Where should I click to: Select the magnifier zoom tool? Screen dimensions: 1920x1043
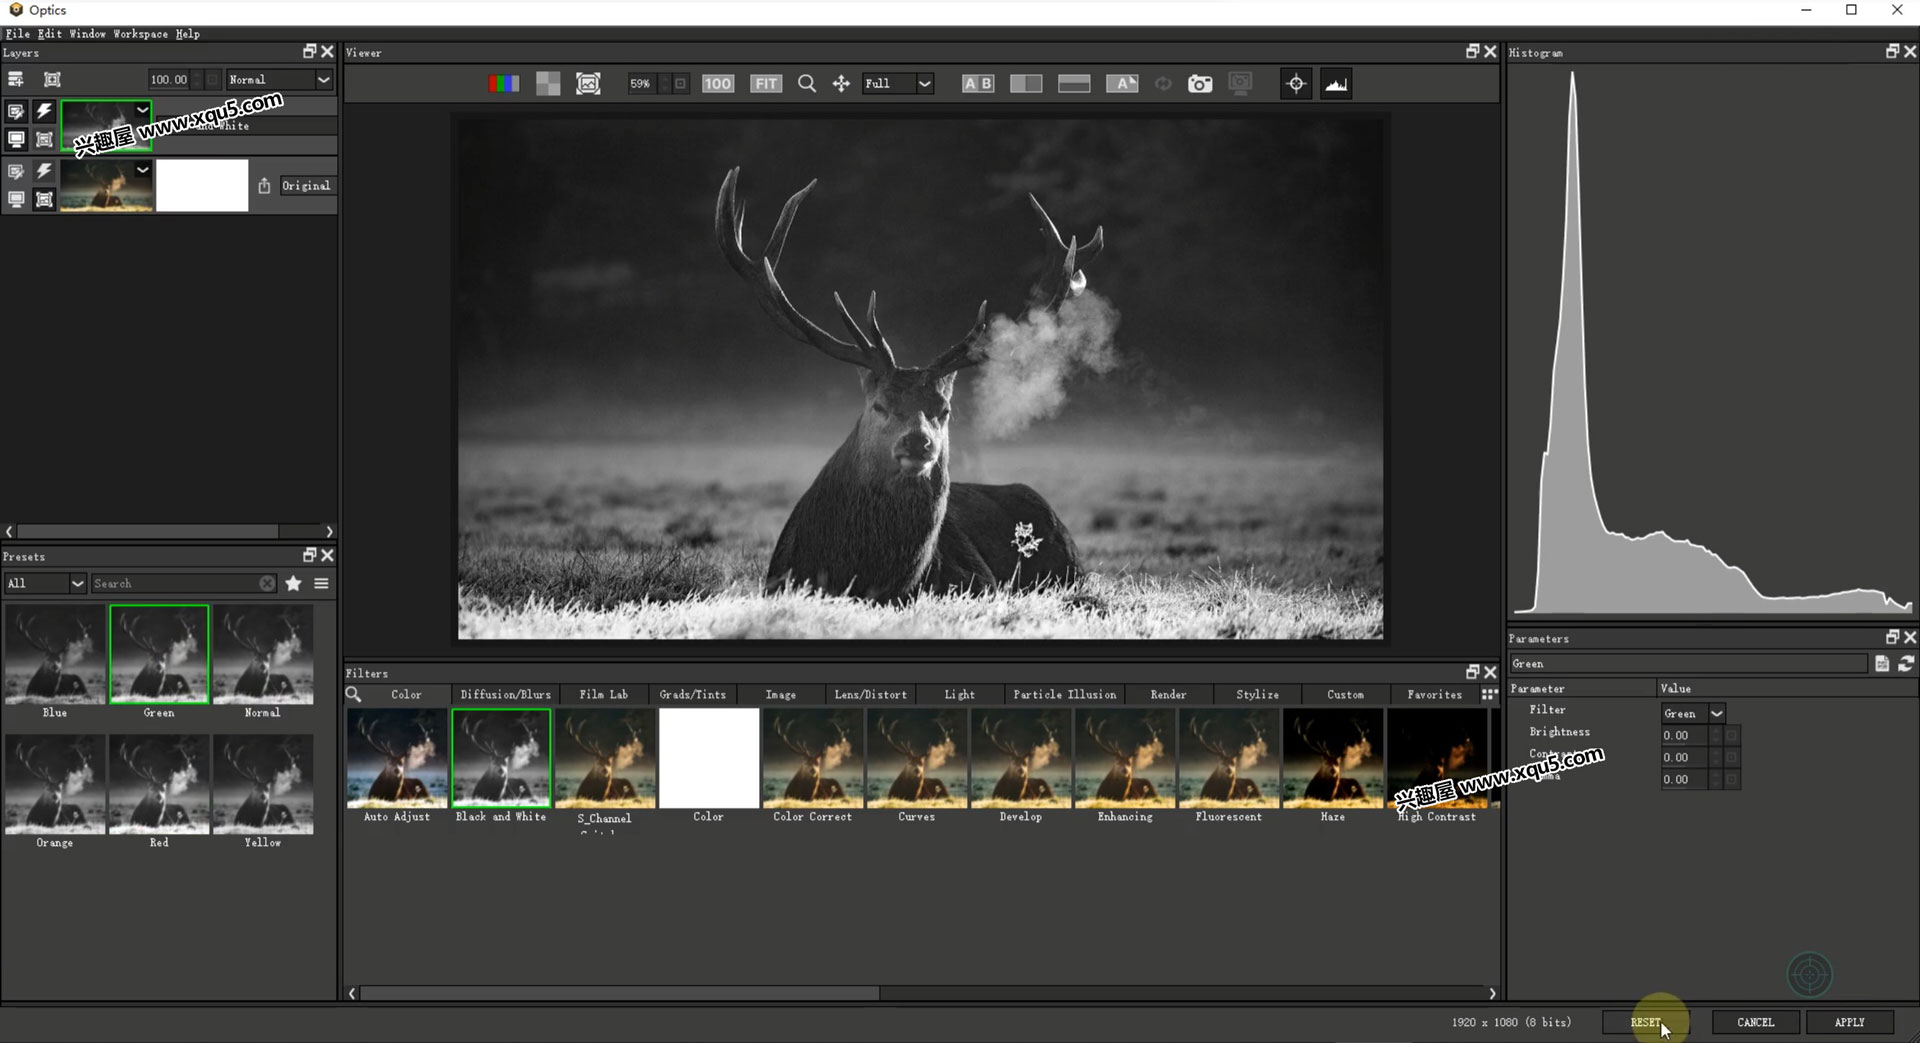tap(807, 84)
